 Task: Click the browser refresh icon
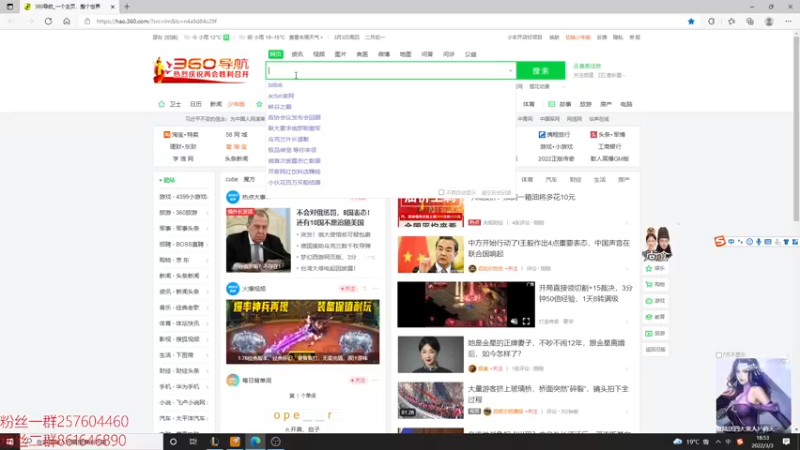click(48, 21)
